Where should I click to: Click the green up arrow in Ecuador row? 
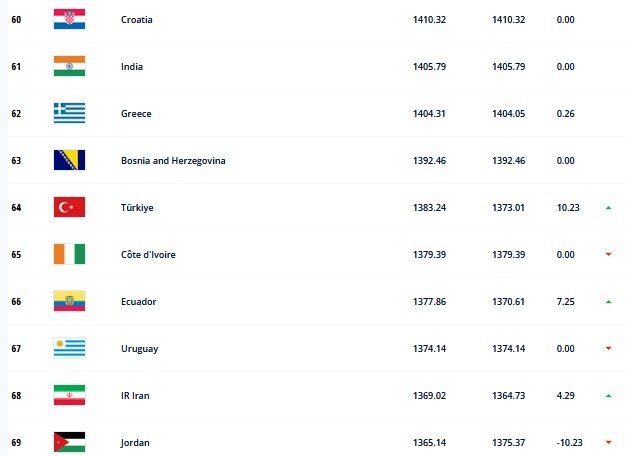[608, 301]
